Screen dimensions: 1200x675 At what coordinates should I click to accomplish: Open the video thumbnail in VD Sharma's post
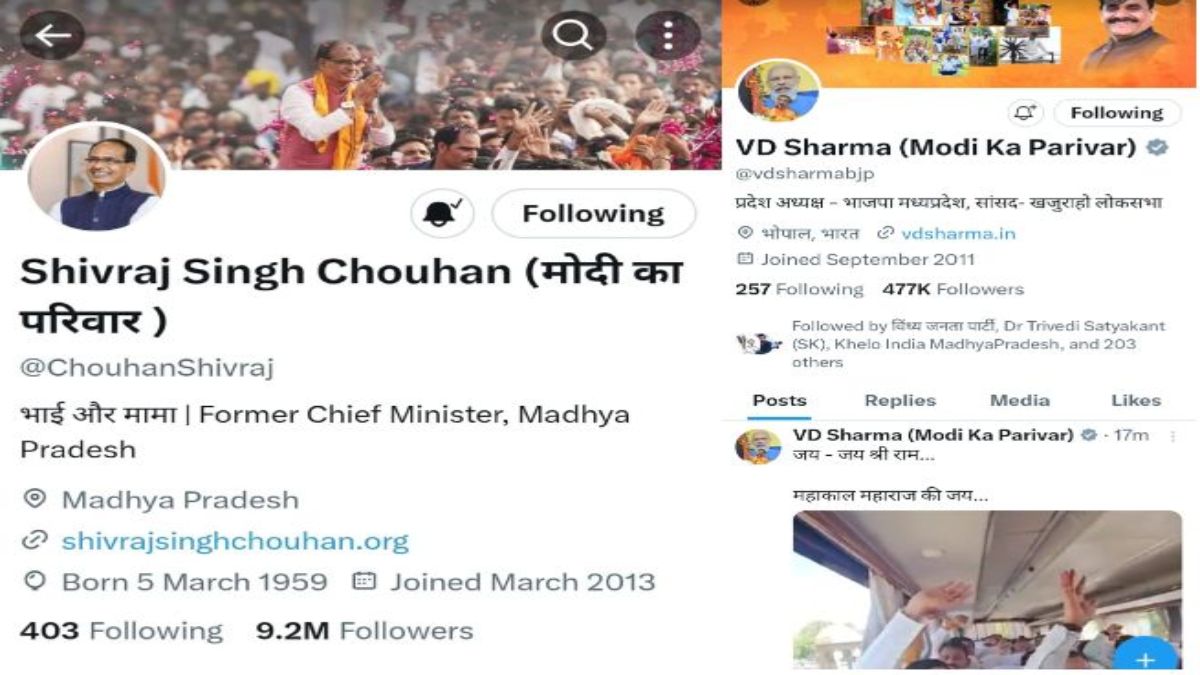pos(987,590)
